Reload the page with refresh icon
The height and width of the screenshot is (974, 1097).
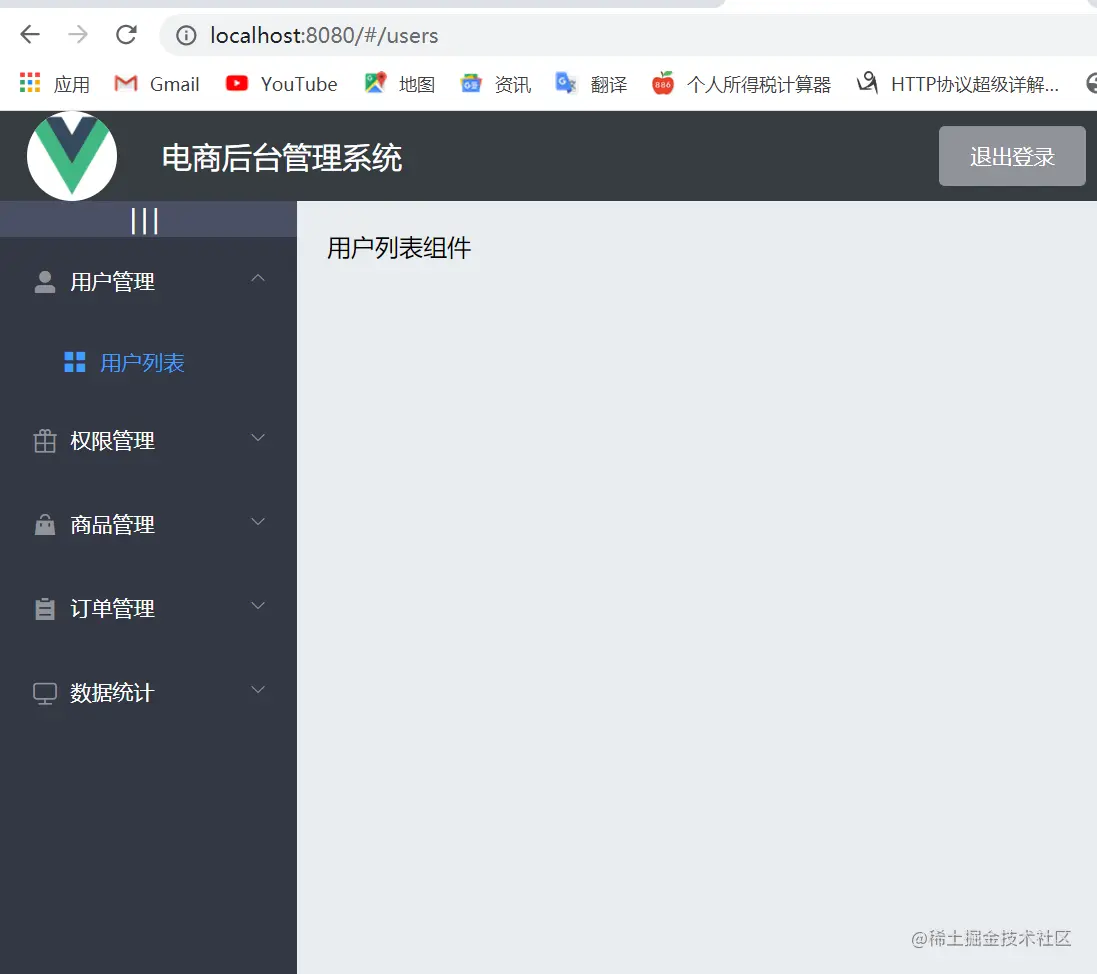click(126, 34)
